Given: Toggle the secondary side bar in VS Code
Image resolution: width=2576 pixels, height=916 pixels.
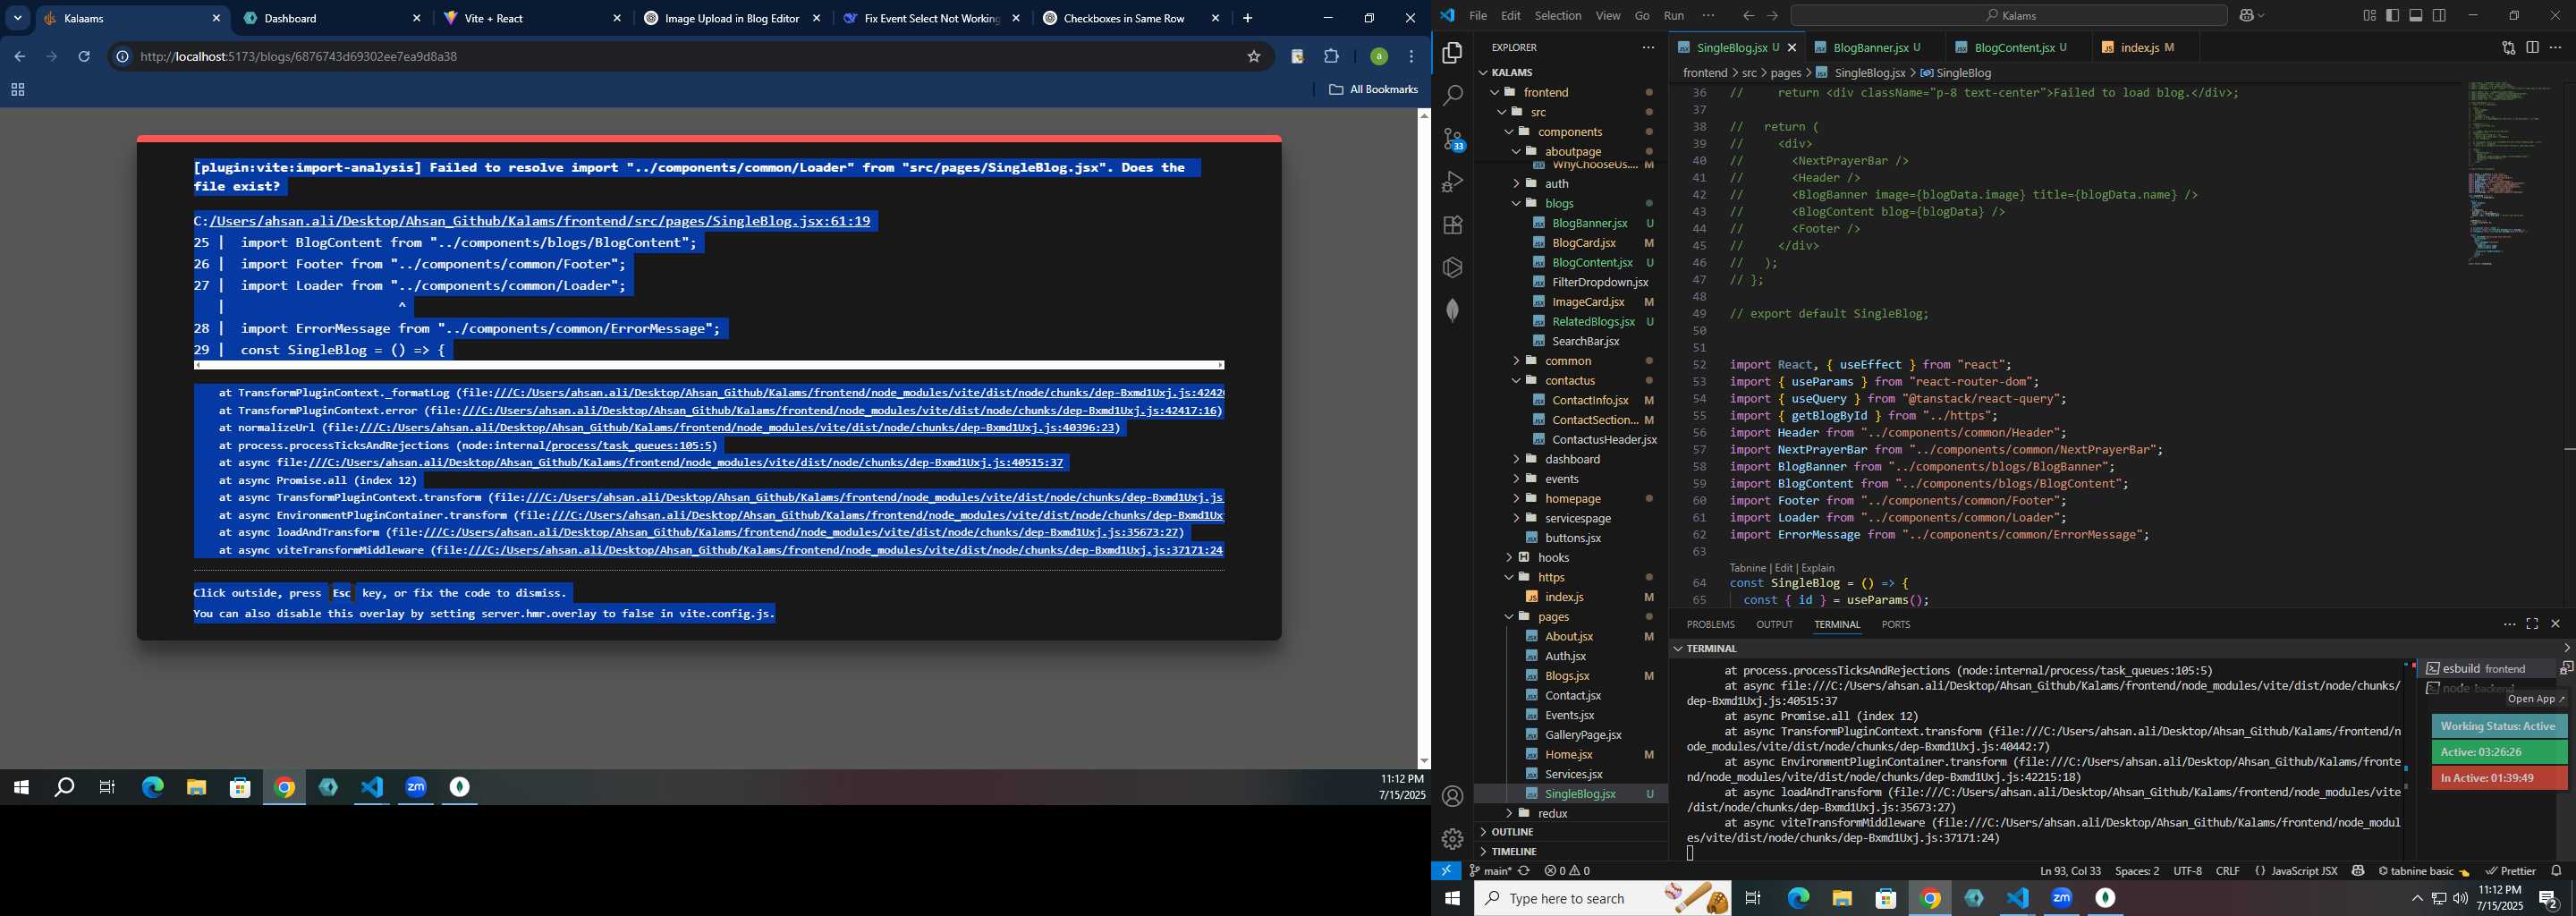Looking at the screenshot, I should pyautogui.click(x=2439, y=16).
